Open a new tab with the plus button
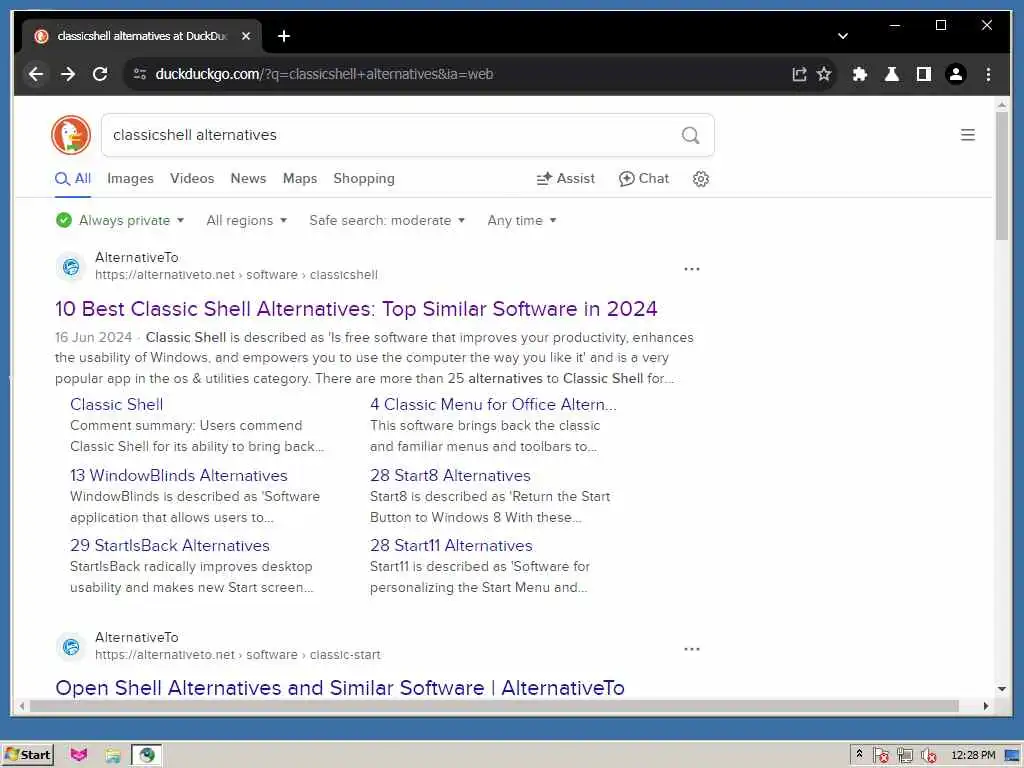 283,36
